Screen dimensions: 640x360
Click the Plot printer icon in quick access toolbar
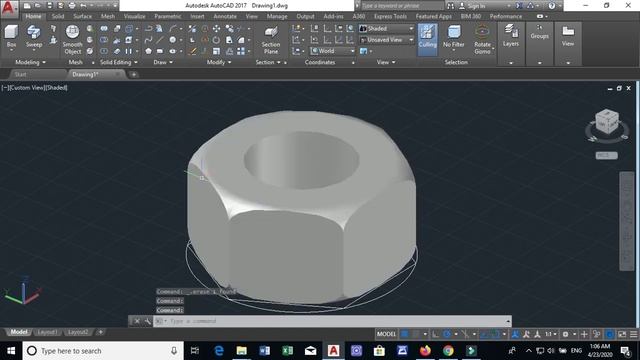point(72,6)
